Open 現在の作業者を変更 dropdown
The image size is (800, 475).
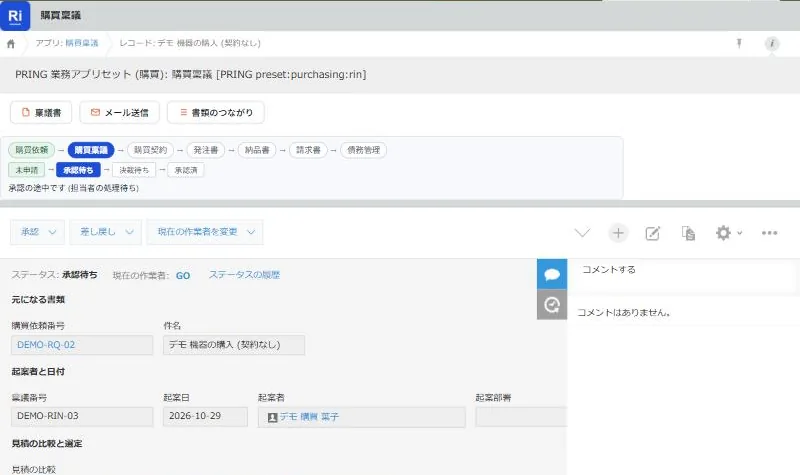pyautogui.click(x=205, y=232)
